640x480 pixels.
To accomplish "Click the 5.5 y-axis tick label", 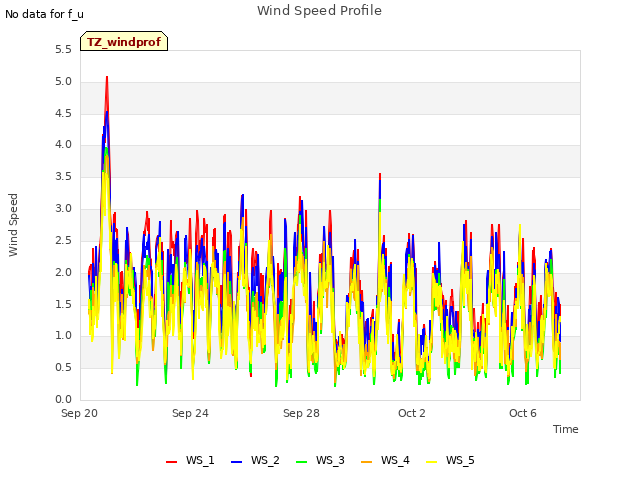I will 63,50.
